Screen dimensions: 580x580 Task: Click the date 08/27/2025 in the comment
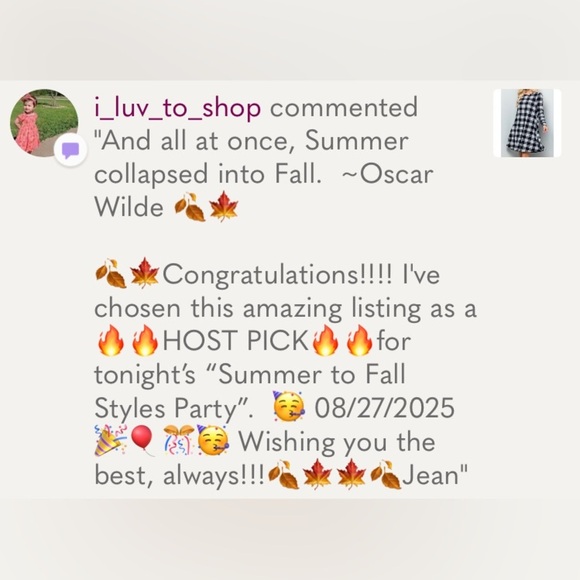coord(385,408)
